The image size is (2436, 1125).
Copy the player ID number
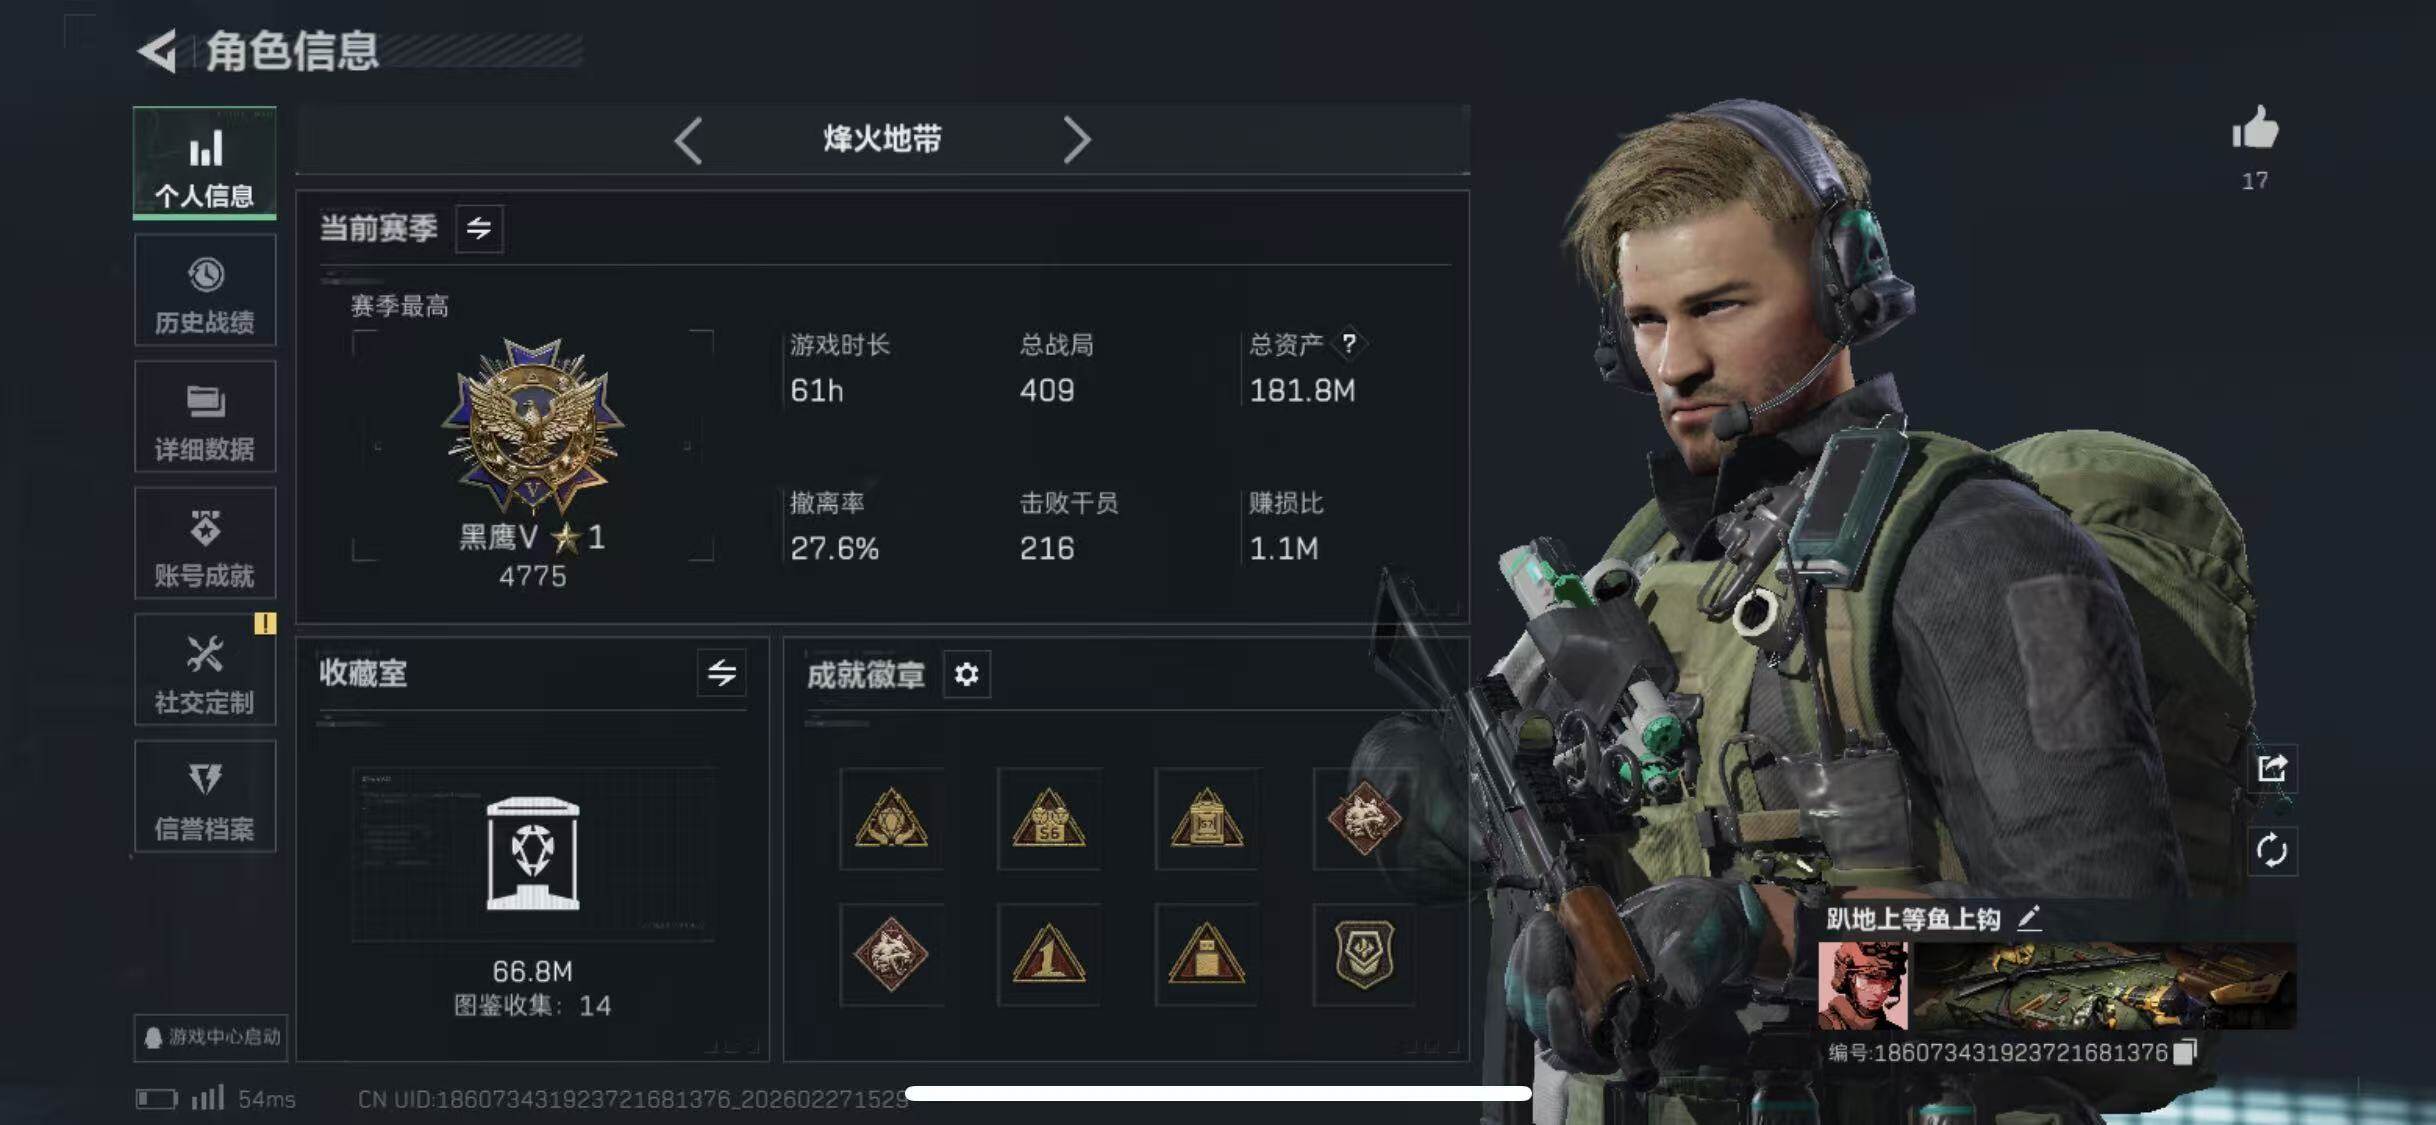coord(2186,1052)
